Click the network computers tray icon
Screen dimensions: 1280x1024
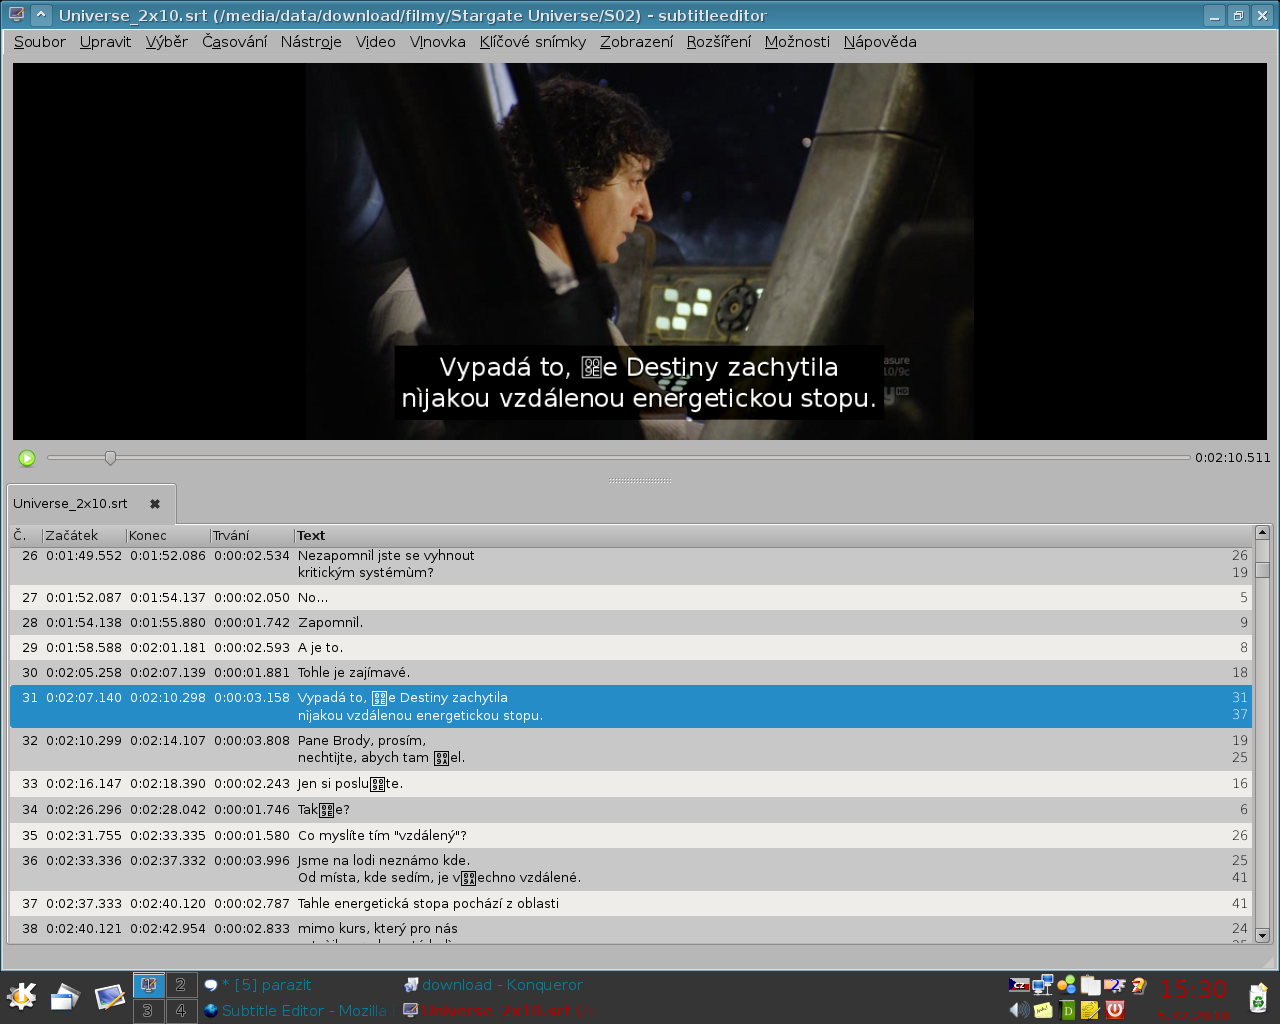(x=1043, y=985)
